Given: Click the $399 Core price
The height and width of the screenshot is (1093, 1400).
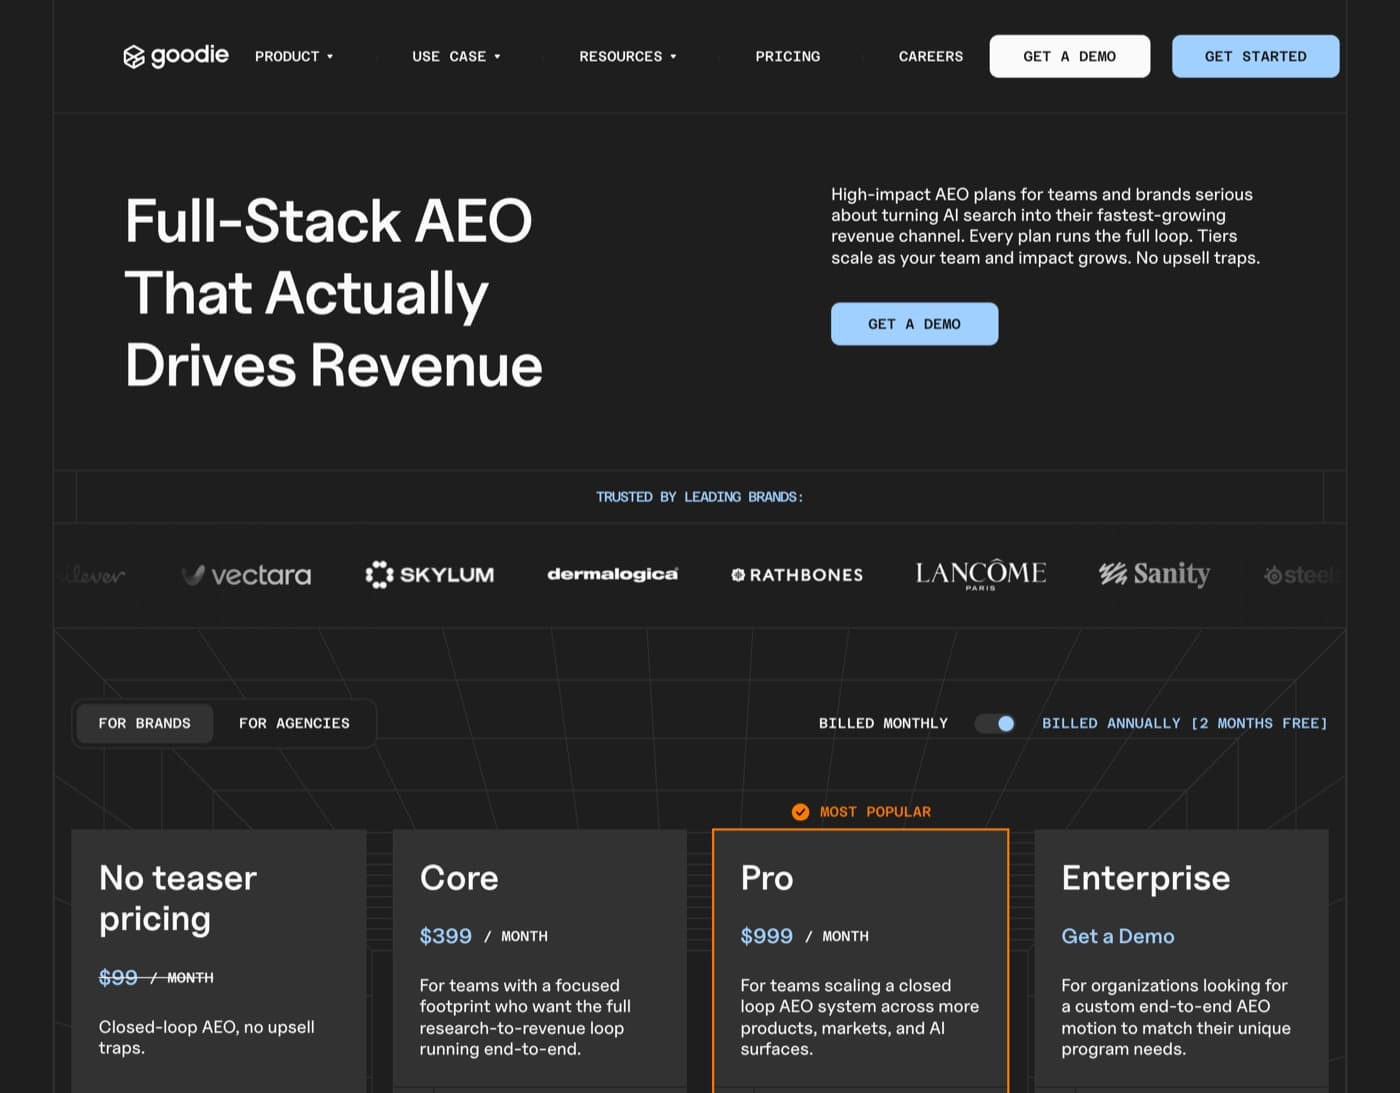Looking at the screenshot, I should pos(445,936).
